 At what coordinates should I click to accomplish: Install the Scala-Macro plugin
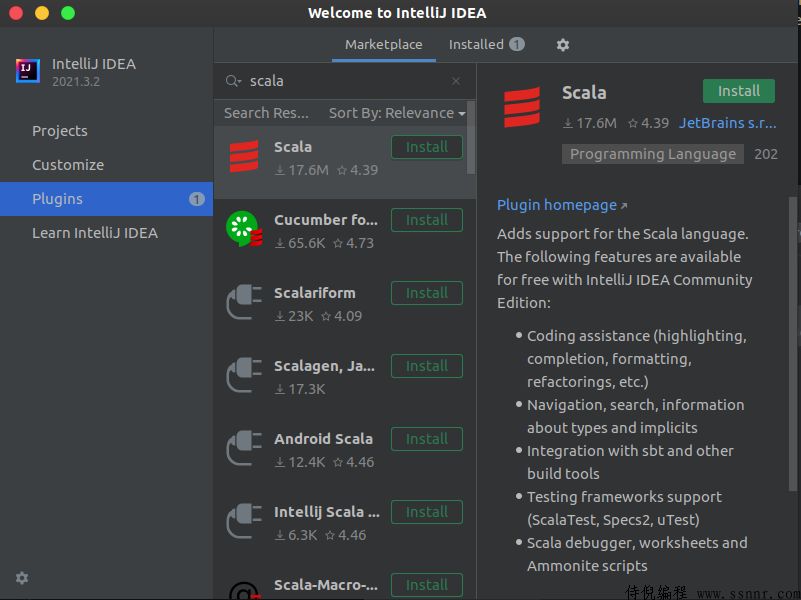click(x=427, y=585)
